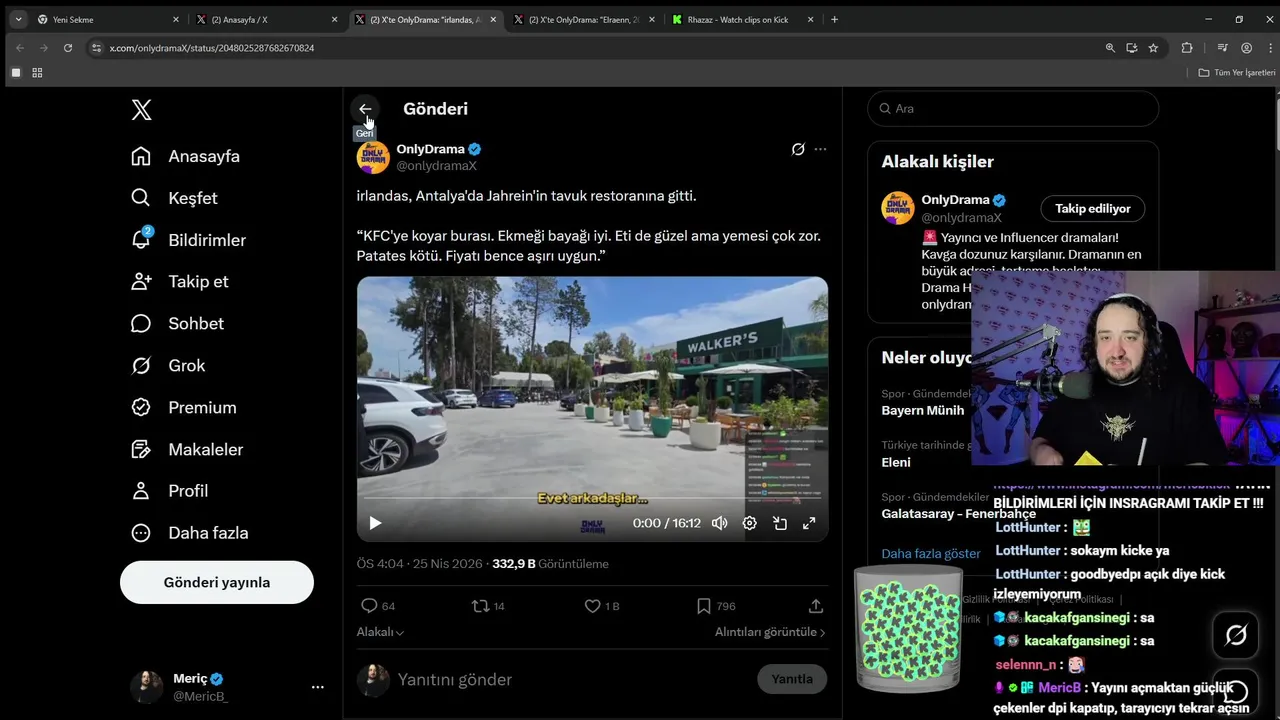
Task: Open account menu dots next to Meriç
Action: pyautogui.click(x=318, y=687)
